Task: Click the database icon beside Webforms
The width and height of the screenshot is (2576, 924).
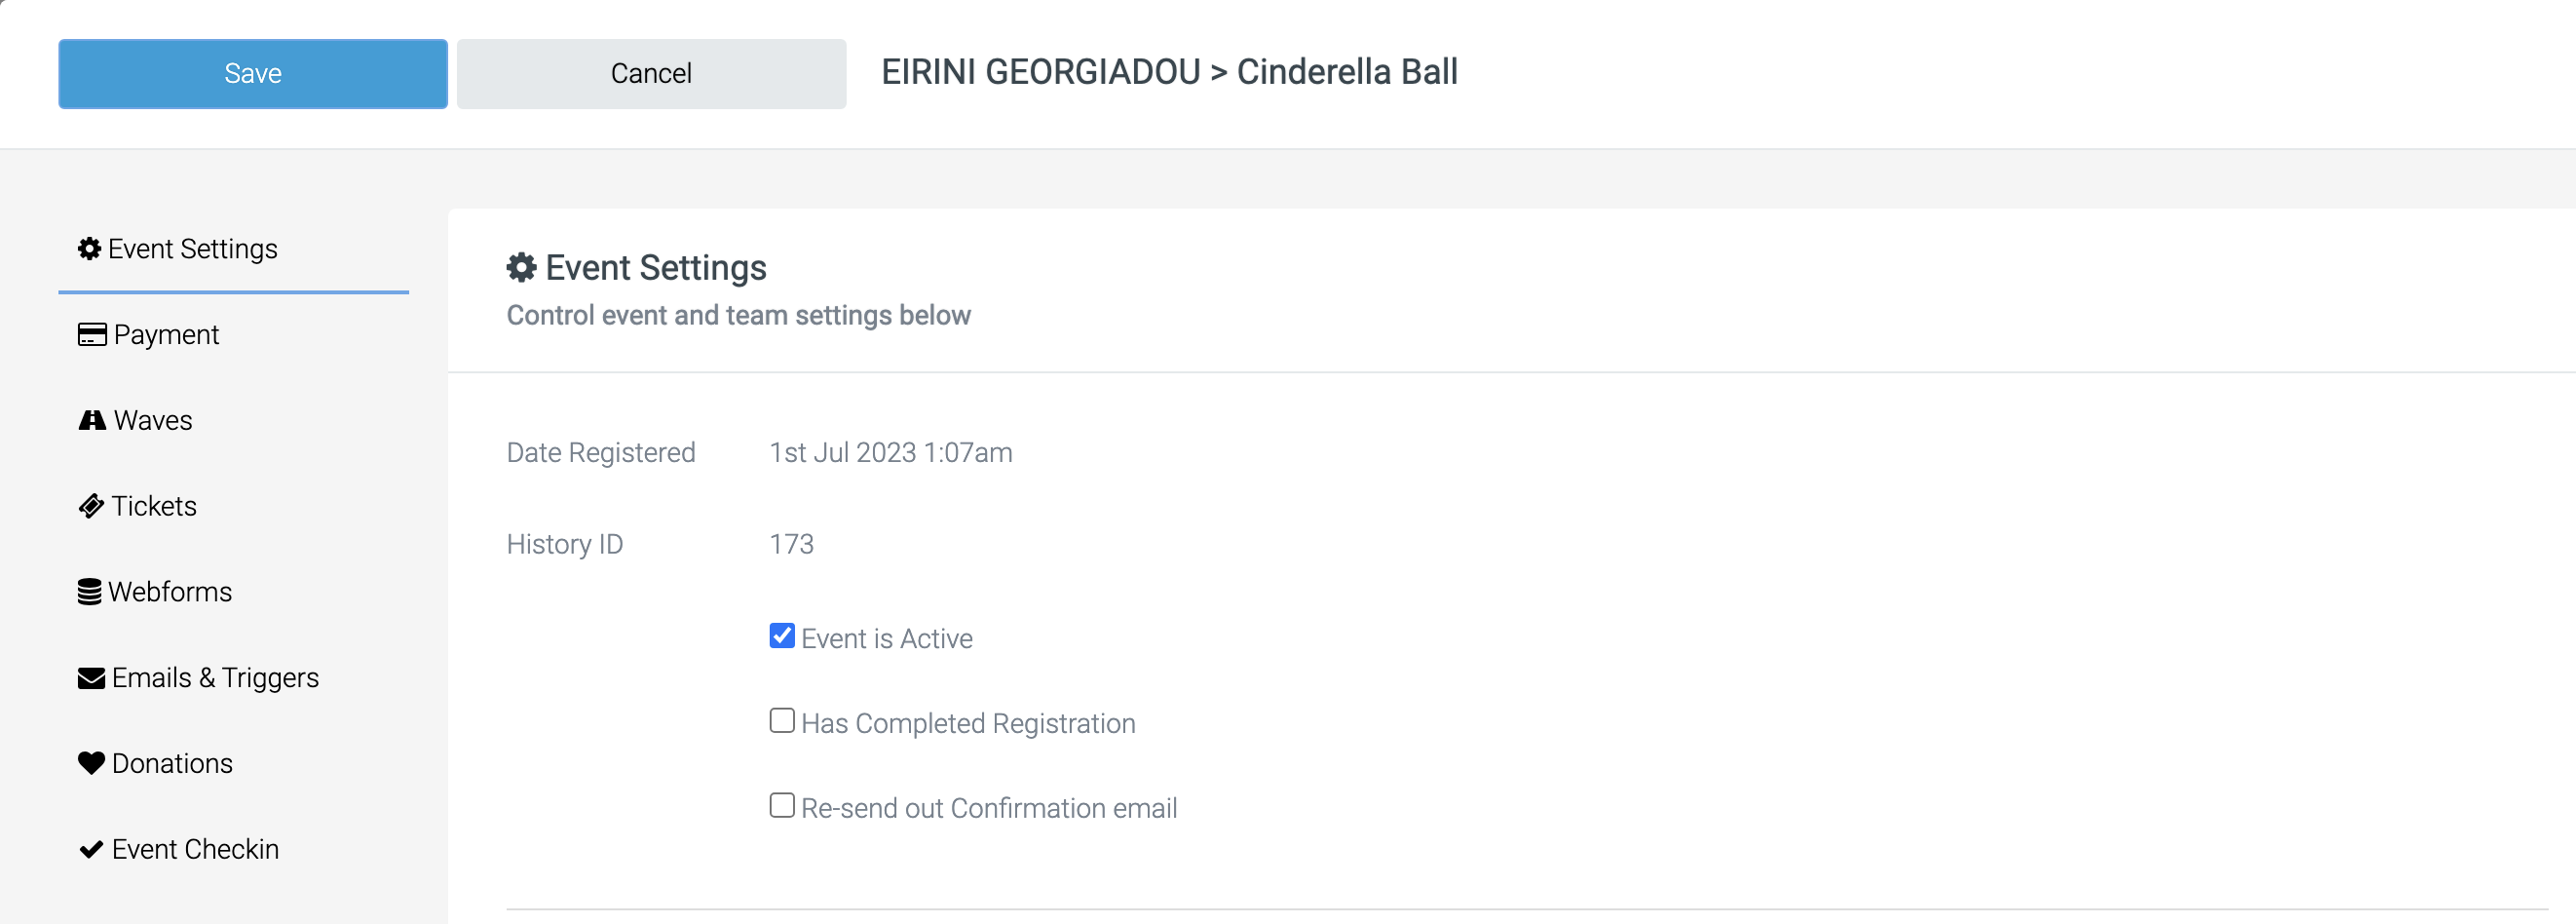Action: coord(90,592)
